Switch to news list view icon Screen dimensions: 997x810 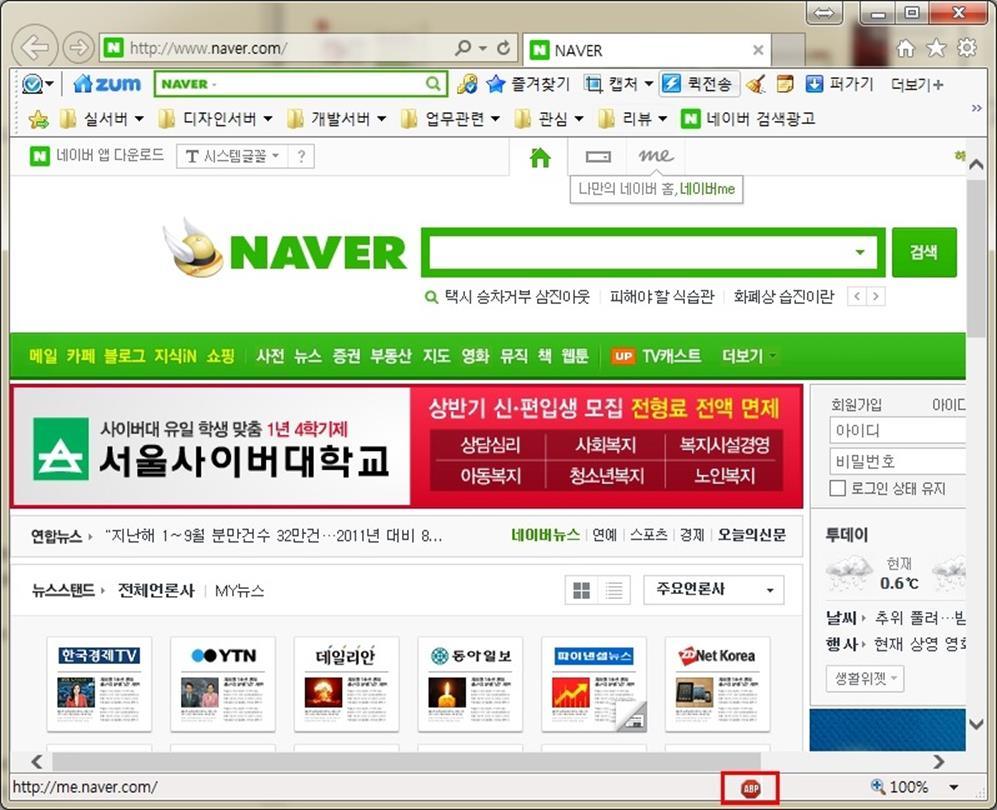click(614, 591)
